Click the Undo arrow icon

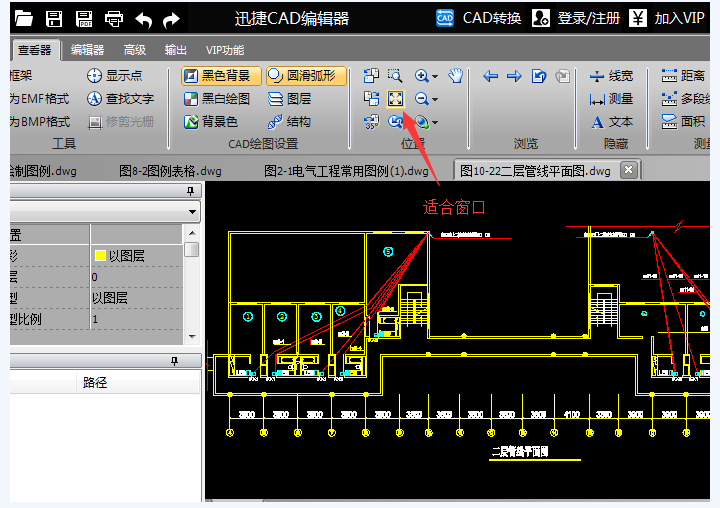coord(143,19)
